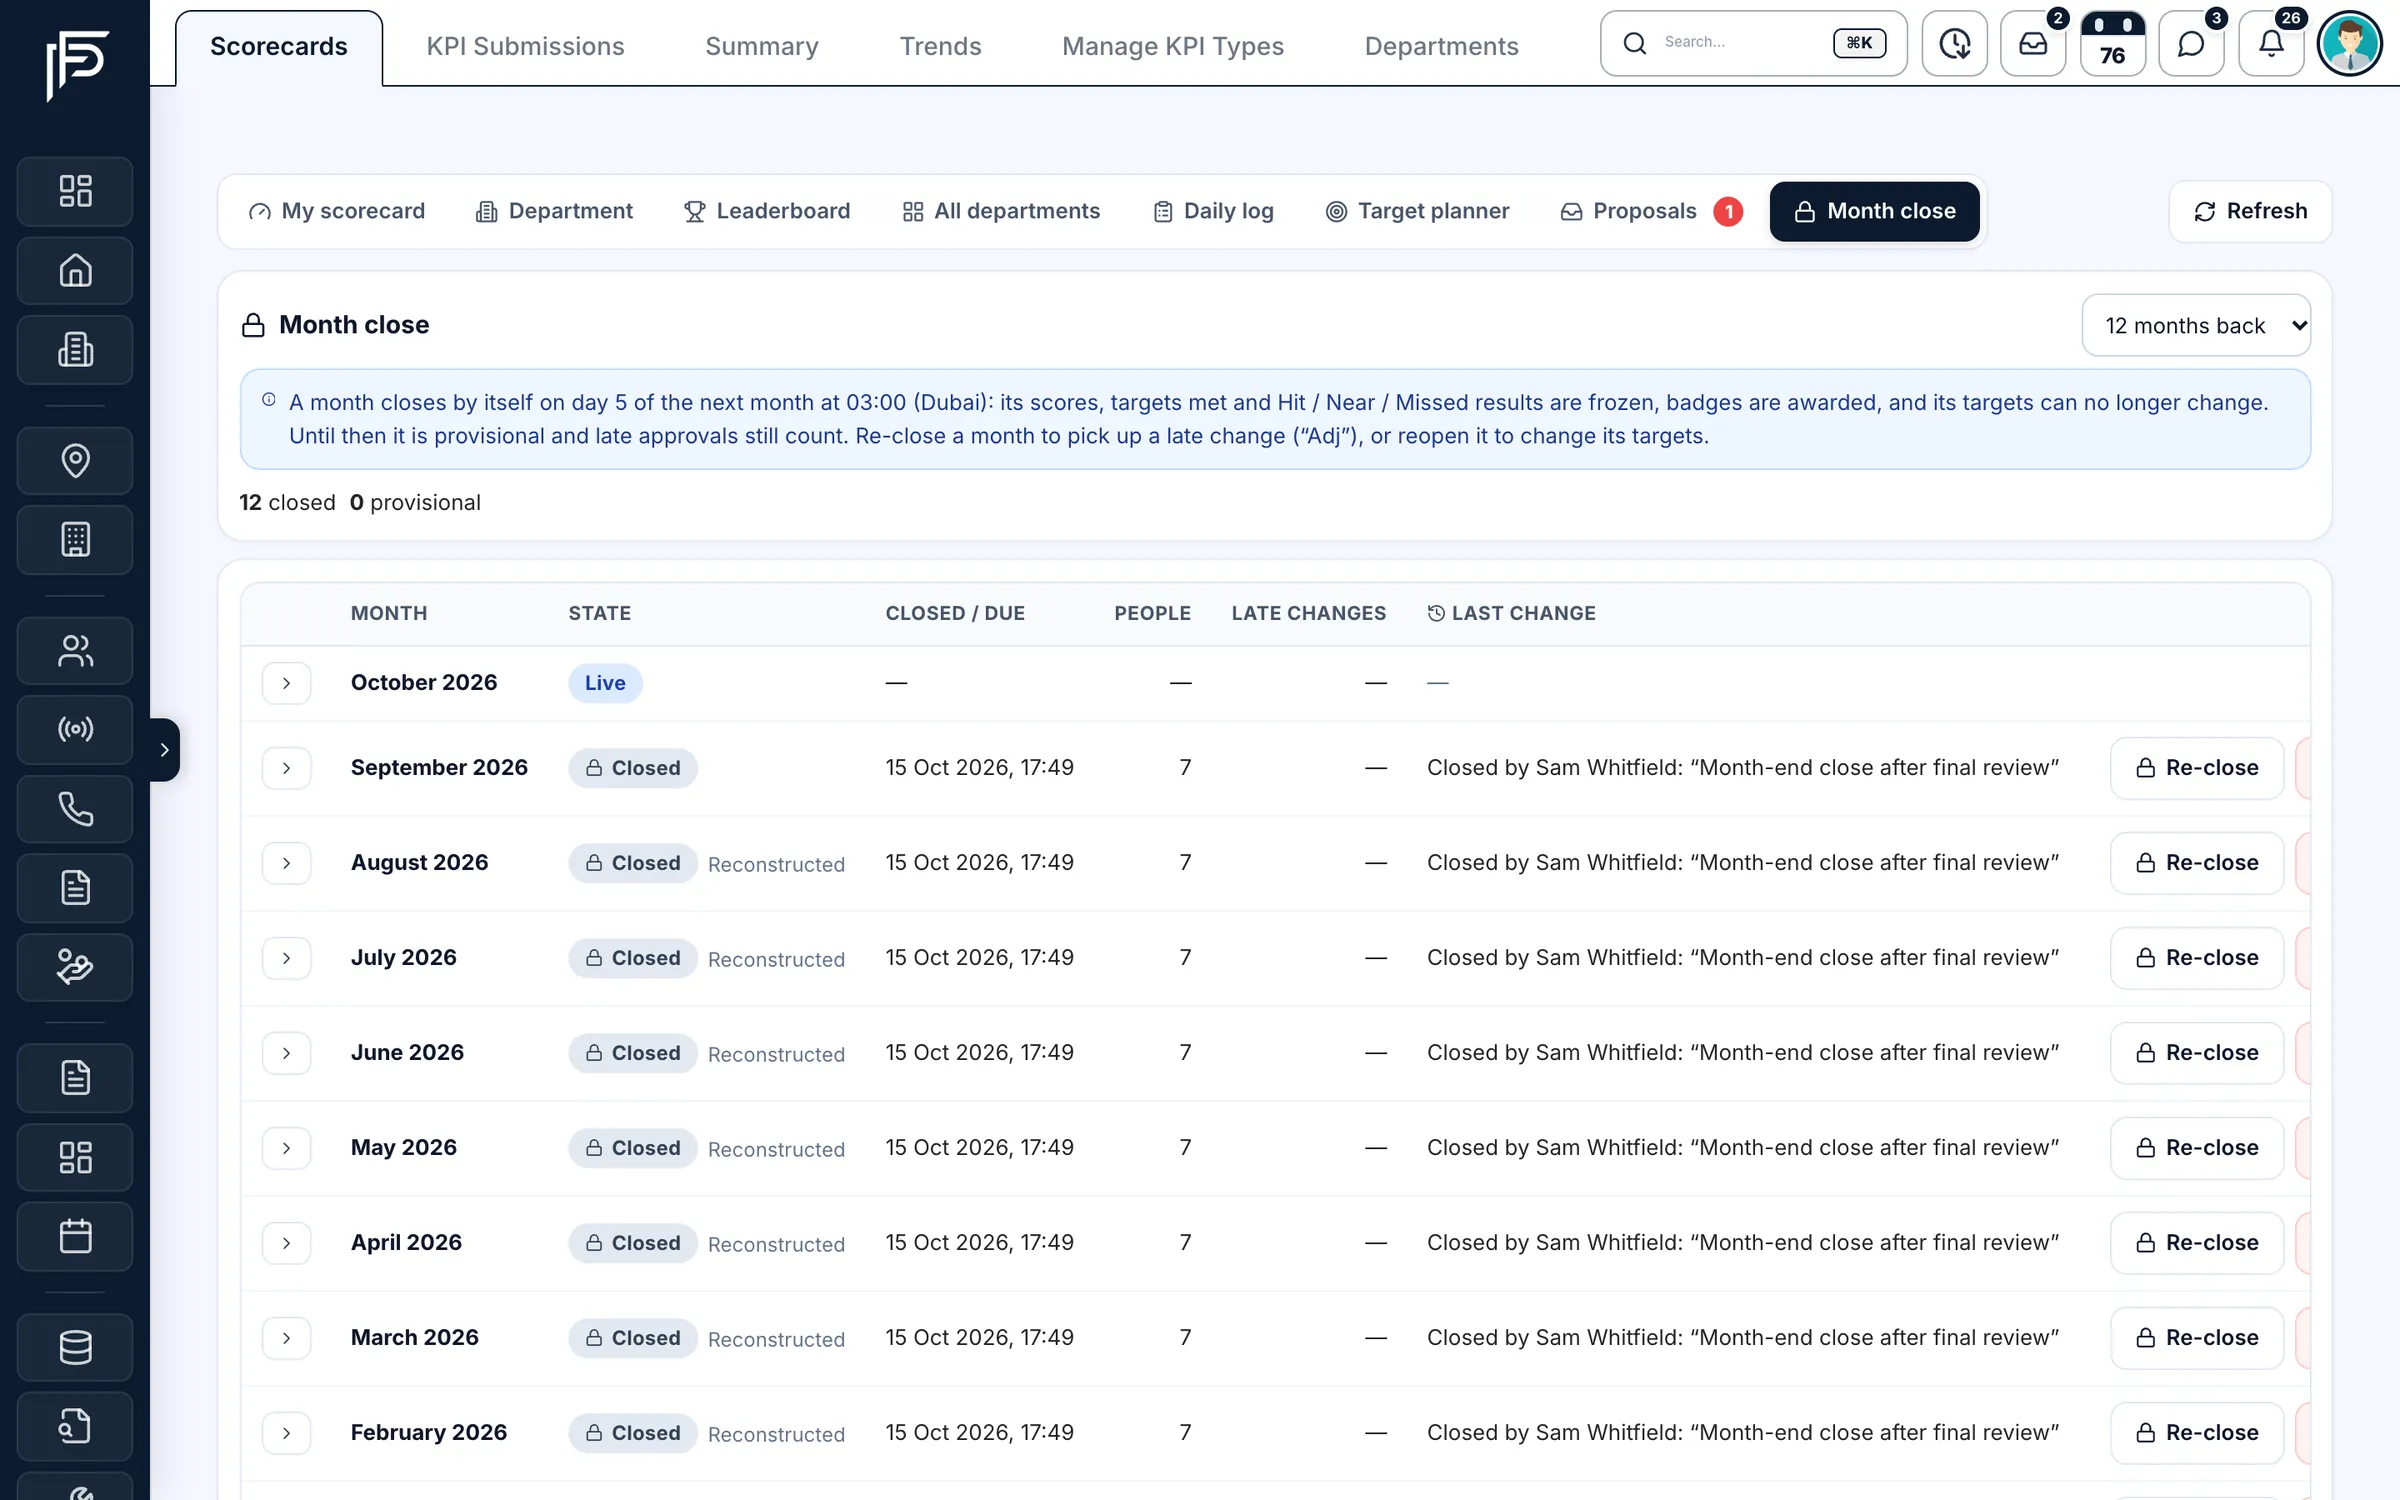Screen dimensions: 2400x1500
Task: Open the office building icon in sidebar
Action: pos(75,350)
